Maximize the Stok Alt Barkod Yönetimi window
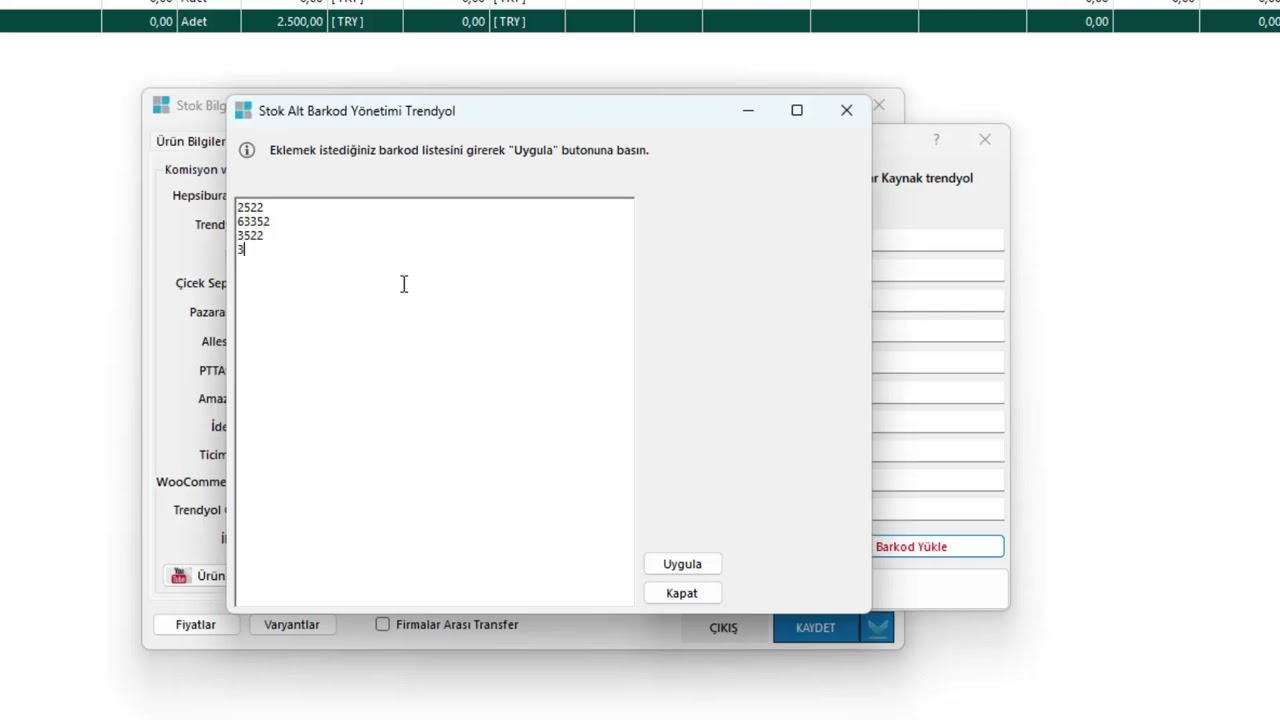Viewport: 1280px width, 720px height. (797, 111)
